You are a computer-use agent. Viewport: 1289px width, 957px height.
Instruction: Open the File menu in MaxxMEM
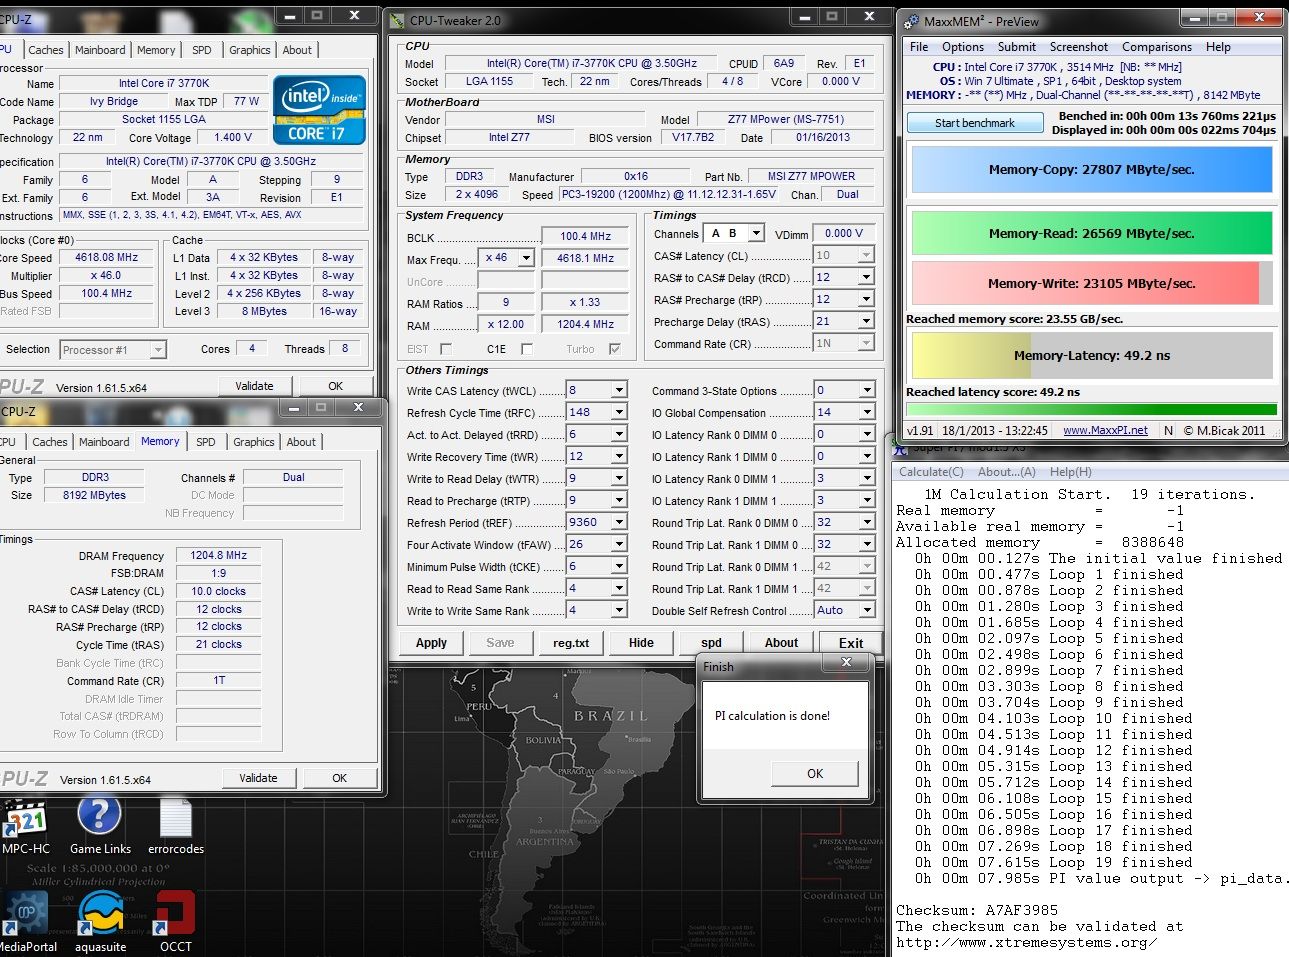tap(919, 47)
